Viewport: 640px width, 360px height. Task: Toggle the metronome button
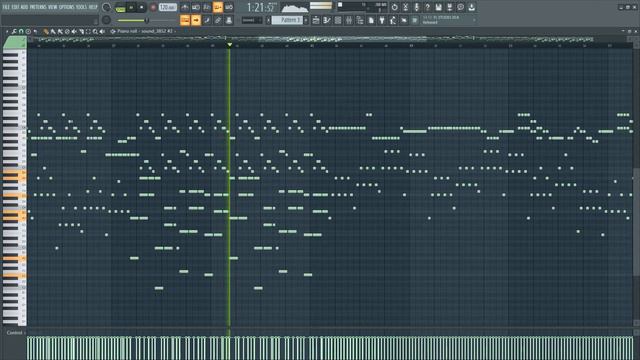(185, 7)
